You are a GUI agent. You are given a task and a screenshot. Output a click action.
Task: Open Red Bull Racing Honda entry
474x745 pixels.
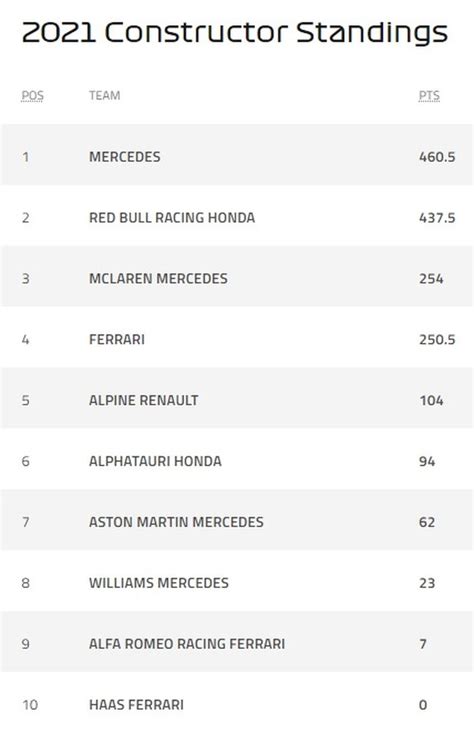(172, 218)
